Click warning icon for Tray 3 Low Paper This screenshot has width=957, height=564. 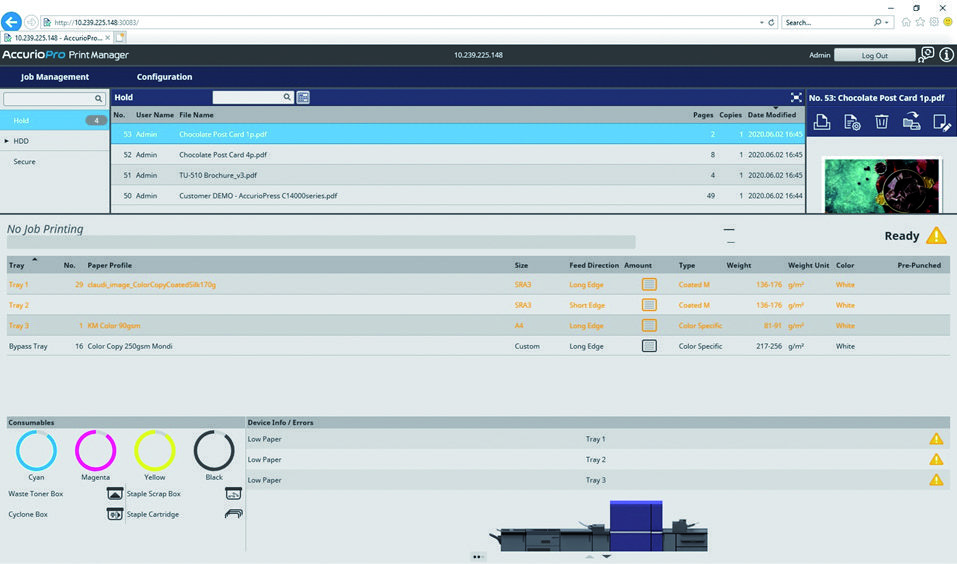[x=936, y=480]
